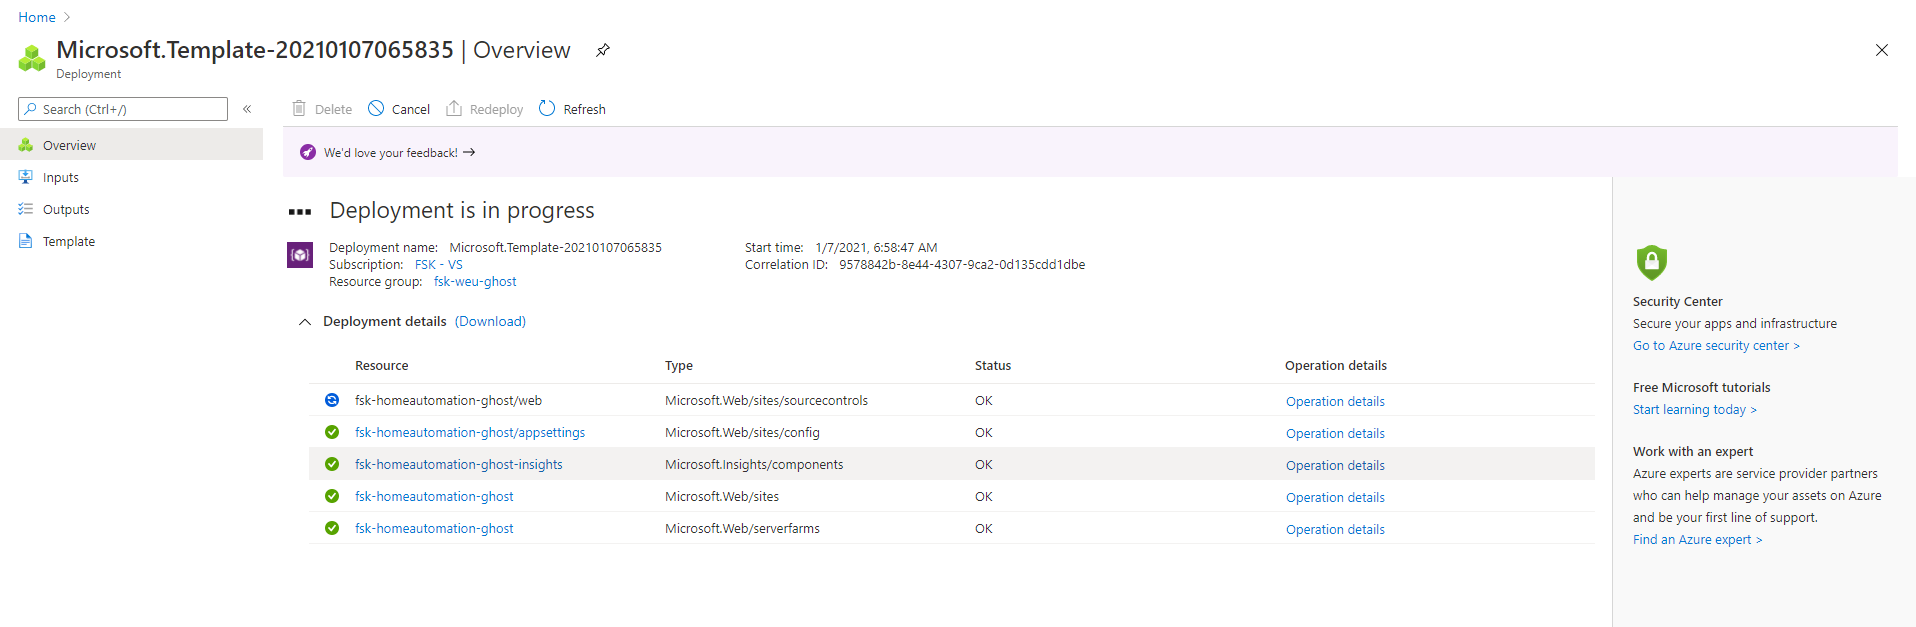Click the Delete trash icon

[x=299, y=108]
